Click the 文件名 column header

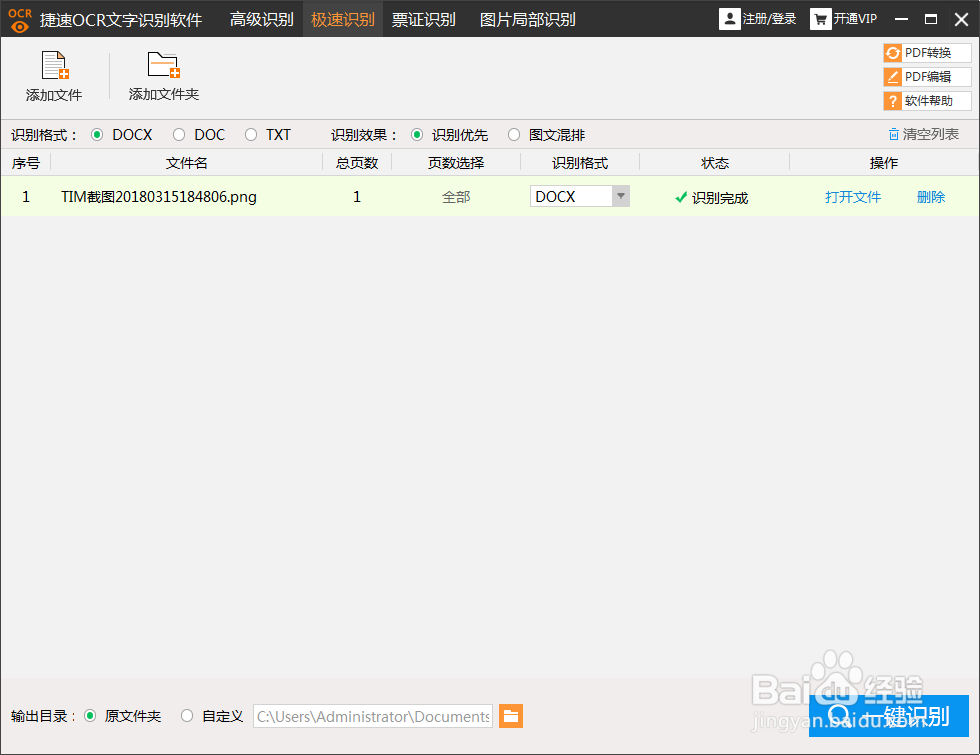click(186, 163)
